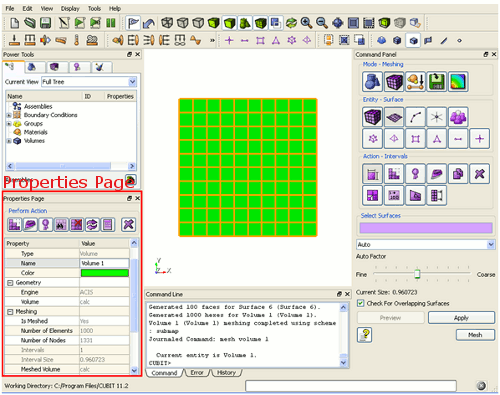Click the Mesh button
This screenshot has width=500, height=395.
(475, 335)
